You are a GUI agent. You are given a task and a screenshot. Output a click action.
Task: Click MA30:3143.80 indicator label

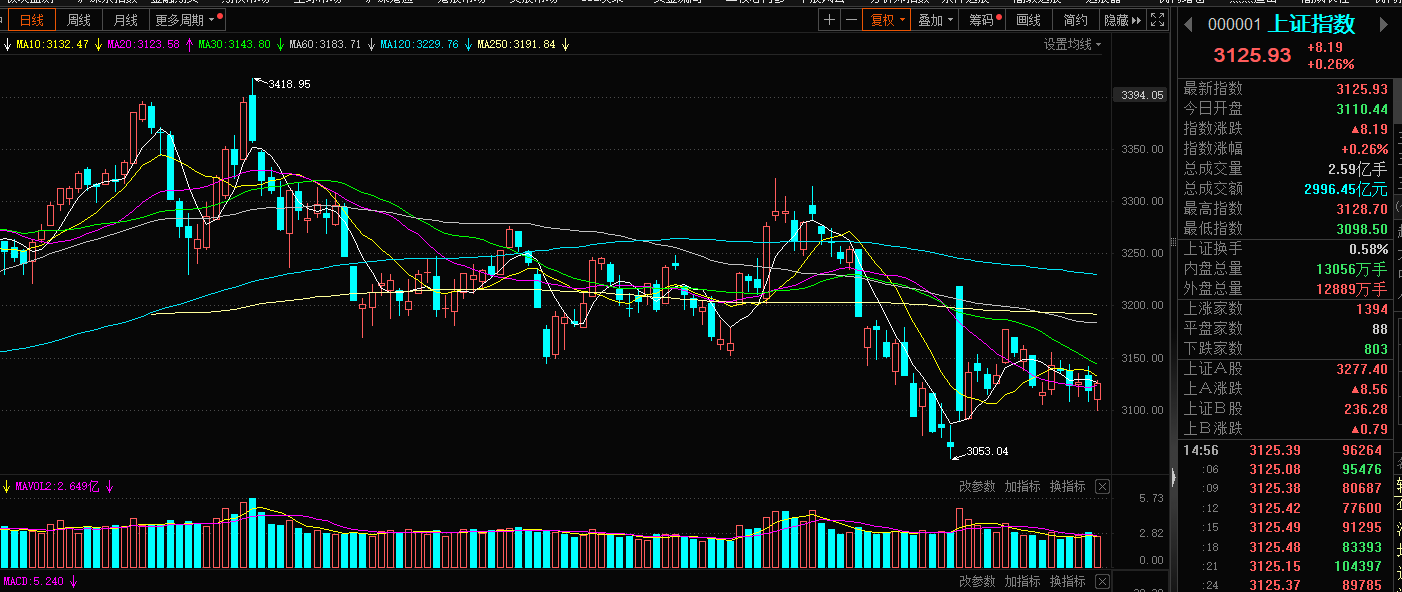click(x=234, y=44)
